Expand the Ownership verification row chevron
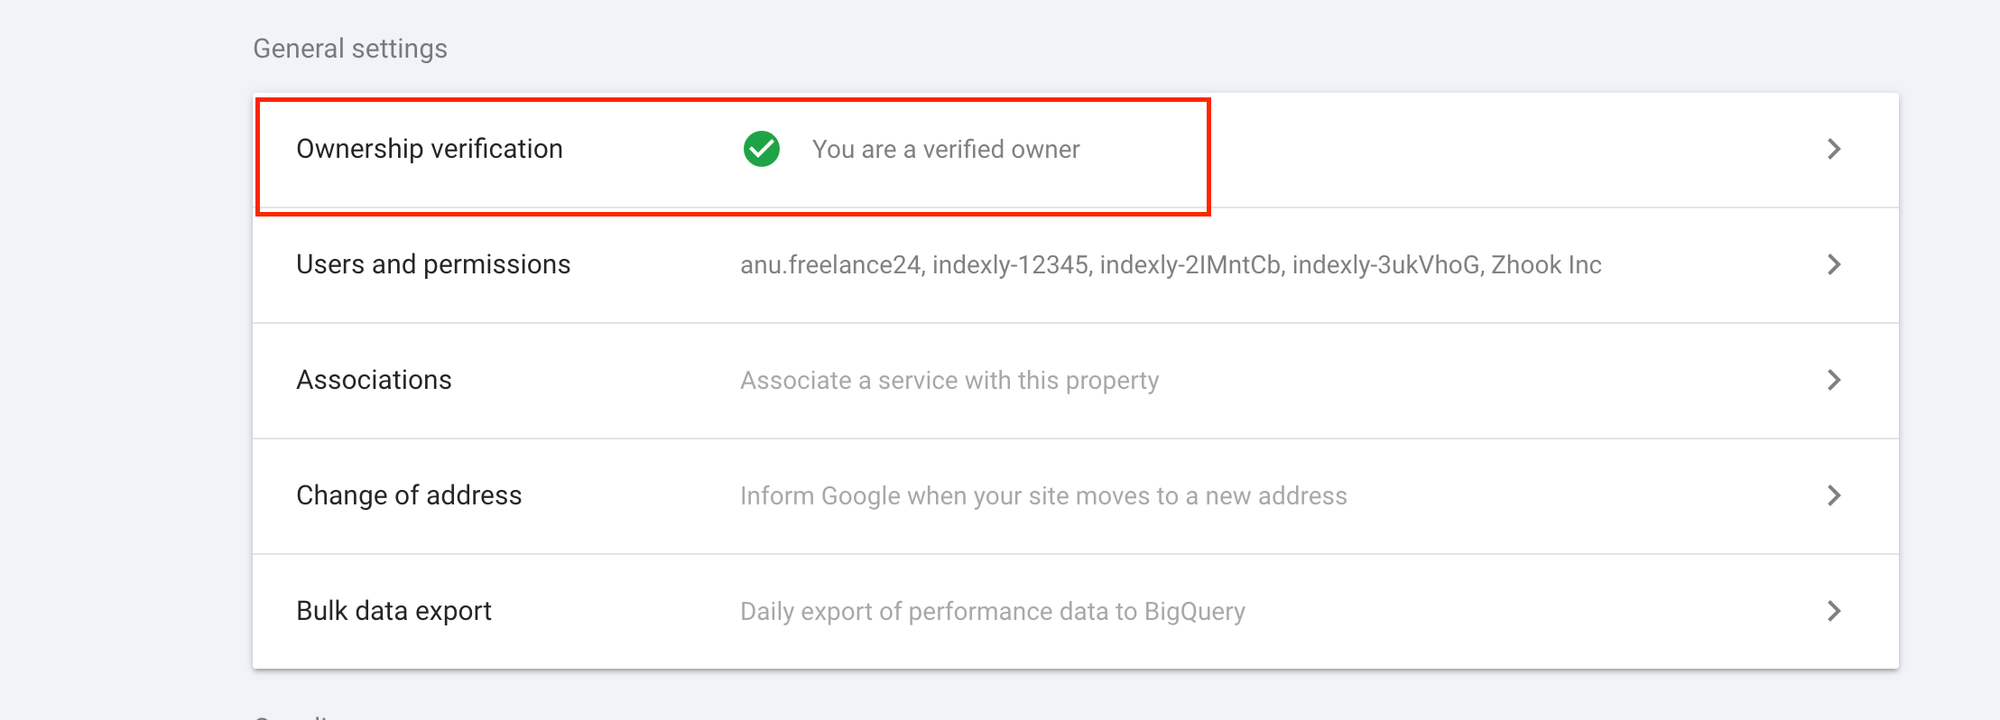The width and height of the screenshot is (2000, 720). (1834, 149)
